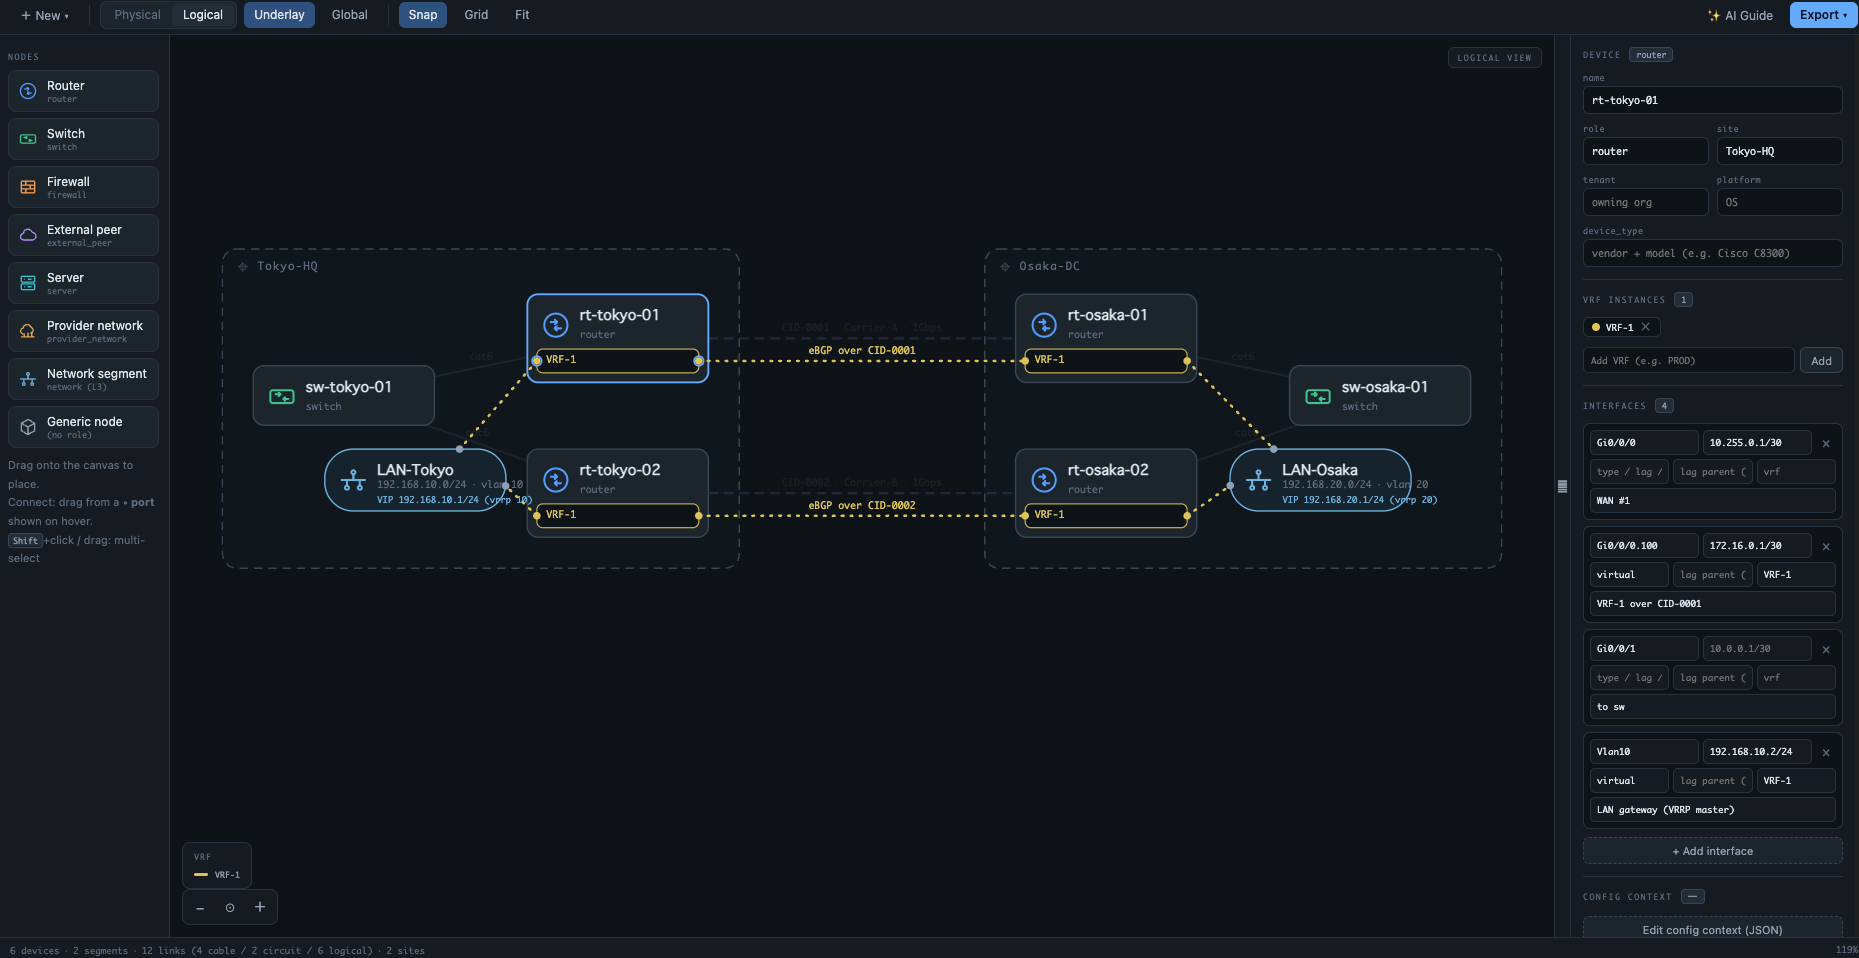The image size is (1859, 958).
Task: Zoom in with the plus button
Action: pyautogui.click(x=260, y=907)
